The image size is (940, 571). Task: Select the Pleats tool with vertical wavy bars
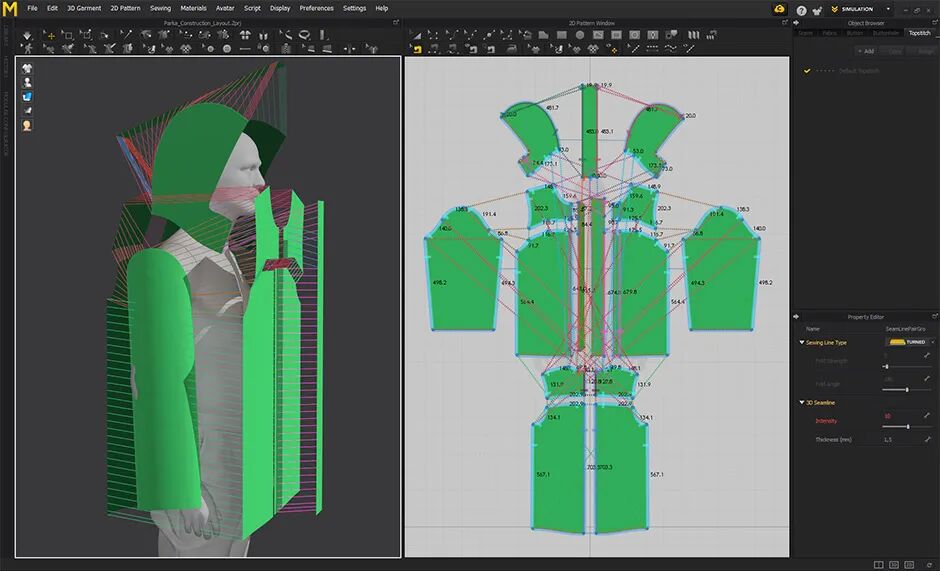point(694,35)
